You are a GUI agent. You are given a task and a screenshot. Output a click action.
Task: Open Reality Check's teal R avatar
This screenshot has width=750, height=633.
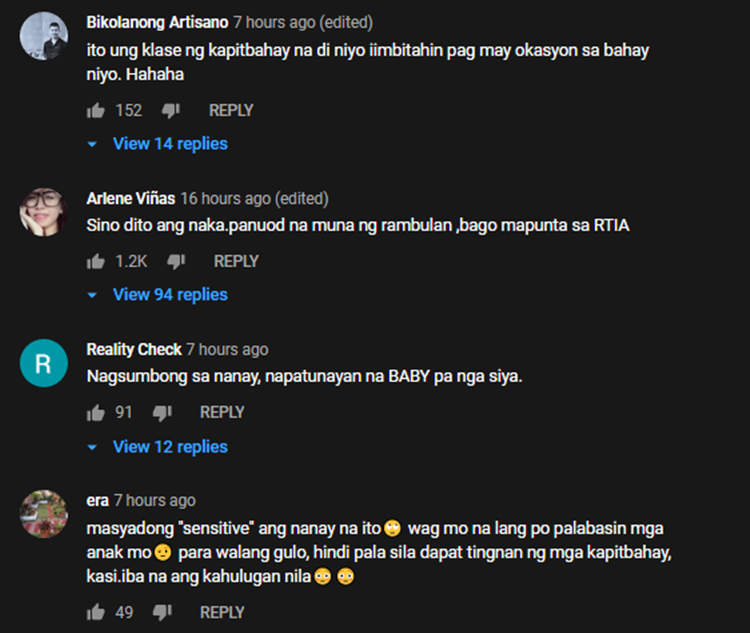click(x=44, y=363)
